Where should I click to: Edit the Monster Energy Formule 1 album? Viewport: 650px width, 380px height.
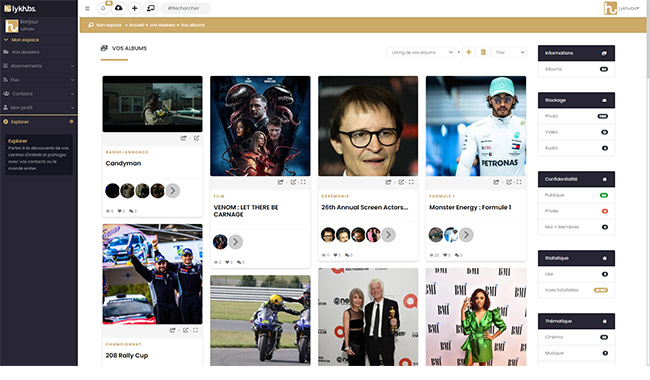(x=509, y=182)
